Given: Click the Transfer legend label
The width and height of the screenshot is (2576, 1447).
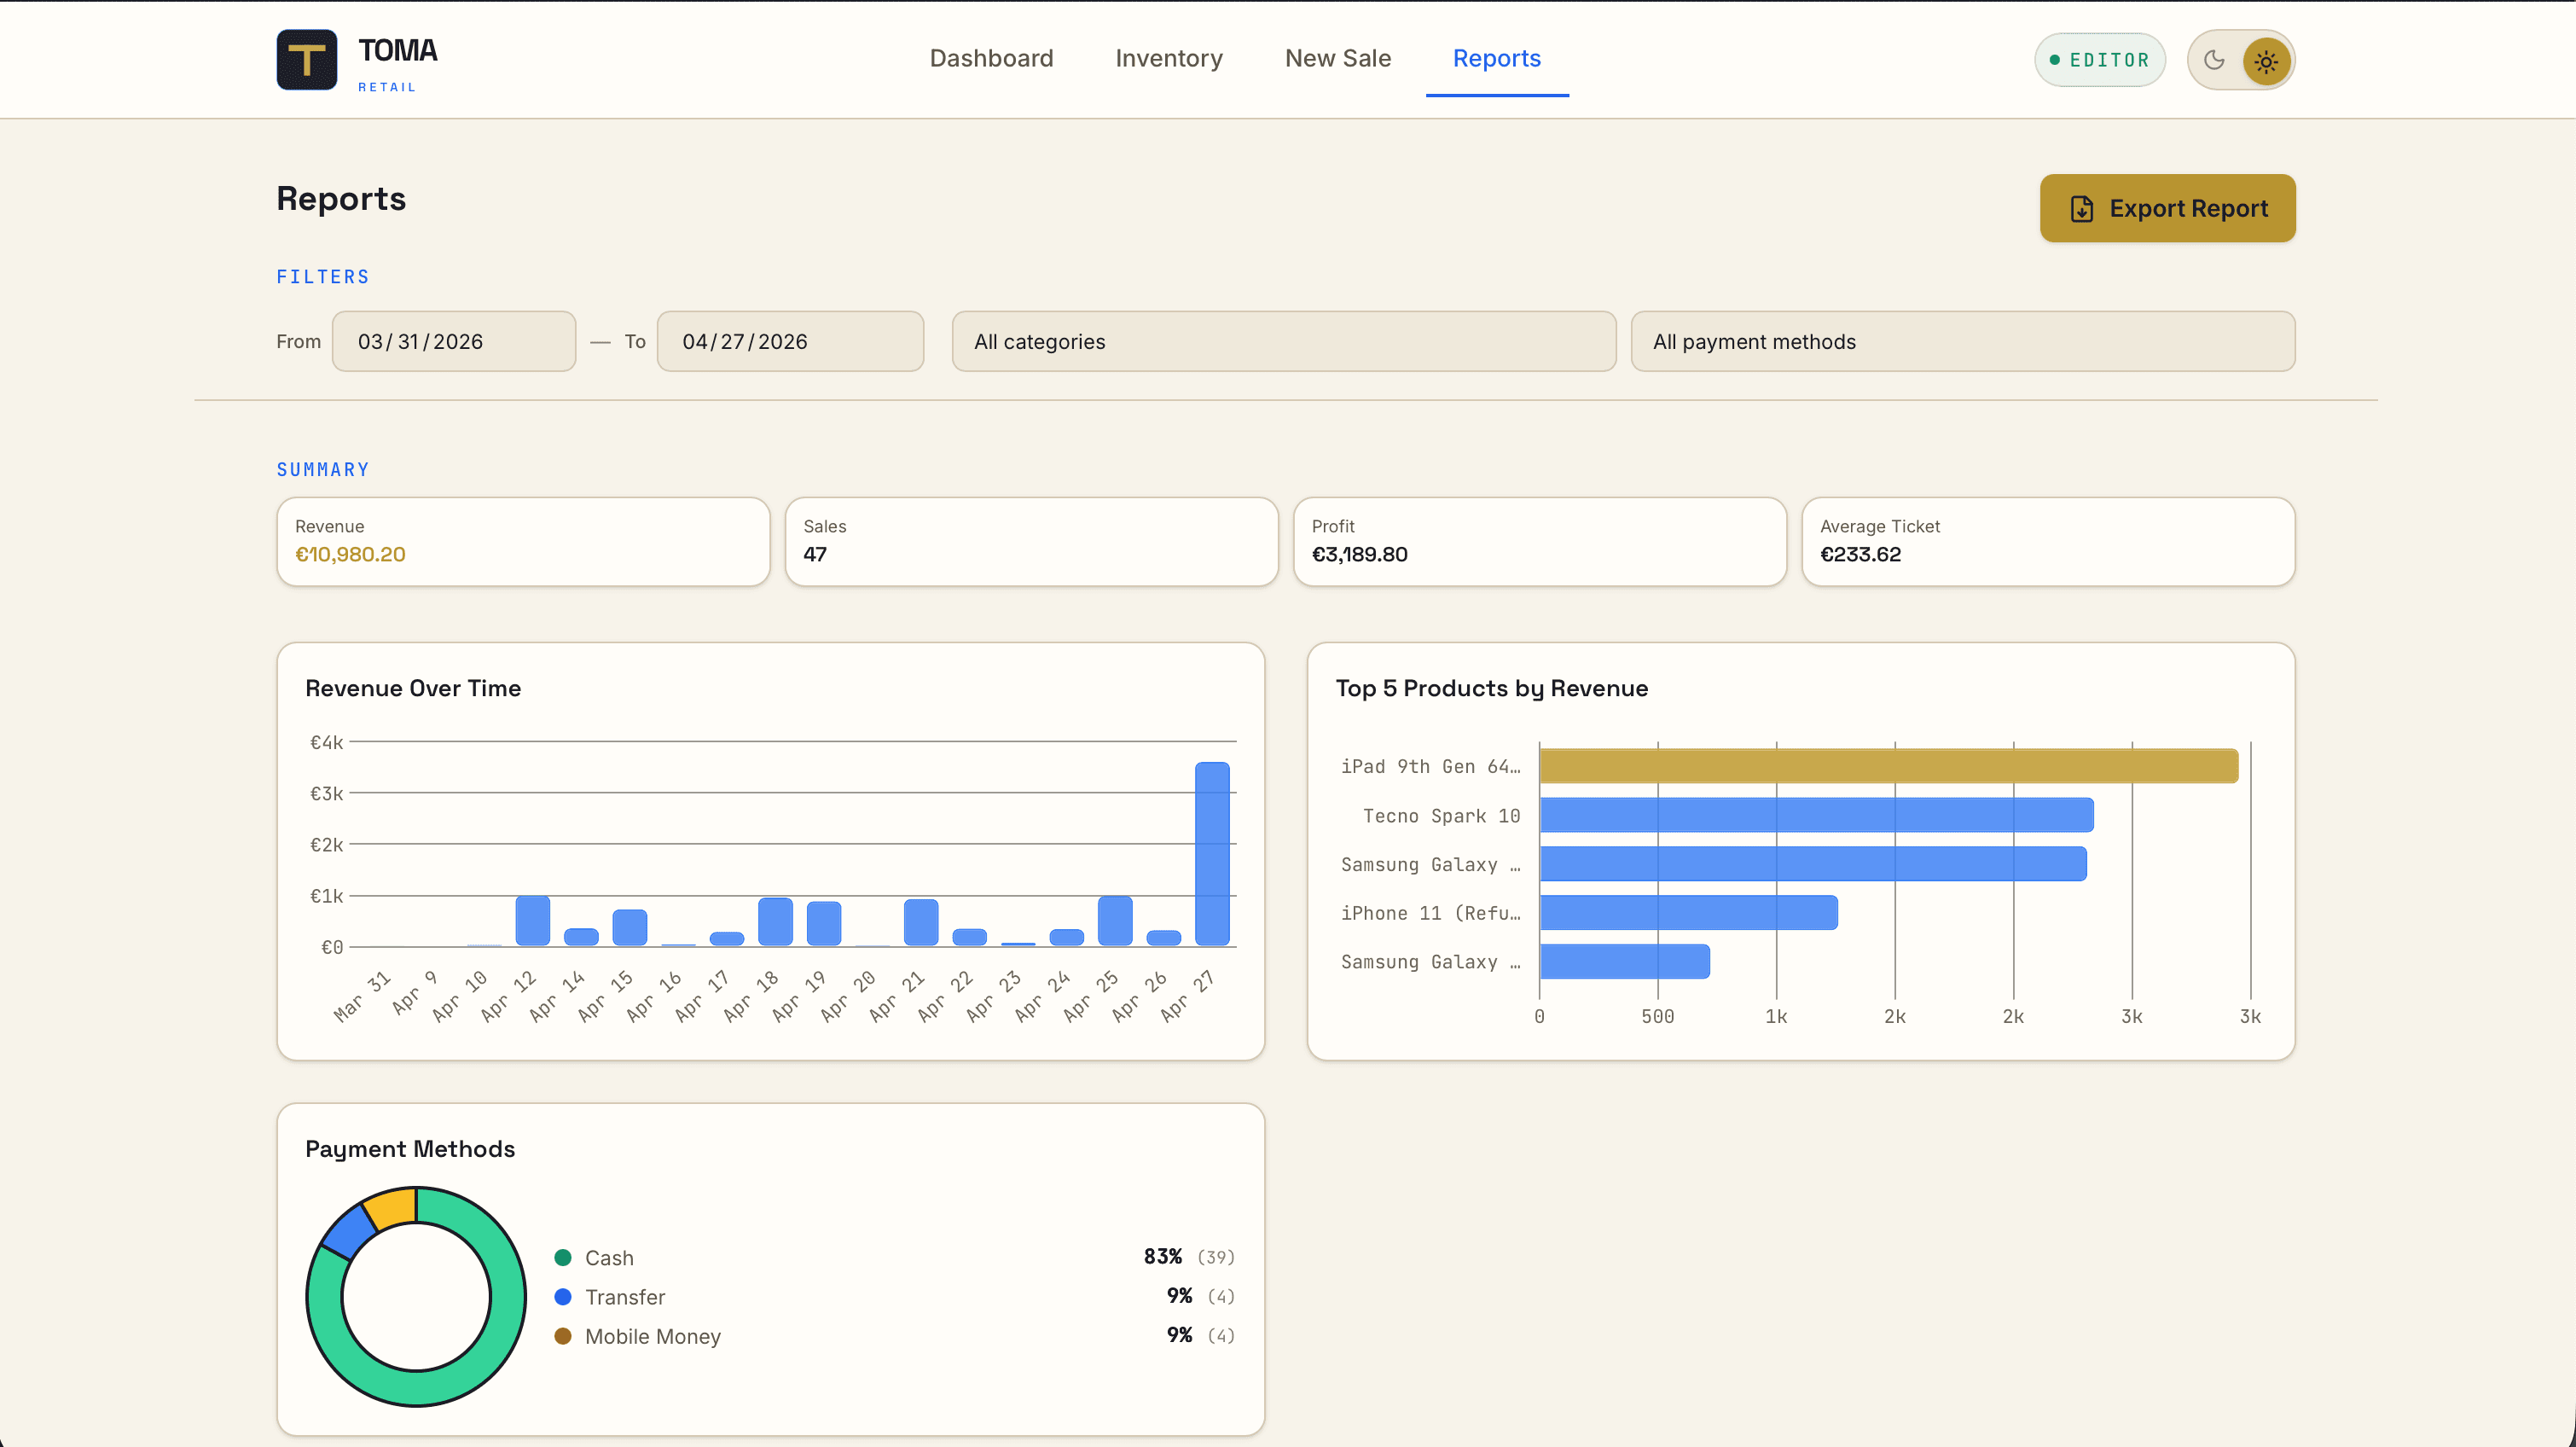Looking at the screenshot, I should (625, 1296).
